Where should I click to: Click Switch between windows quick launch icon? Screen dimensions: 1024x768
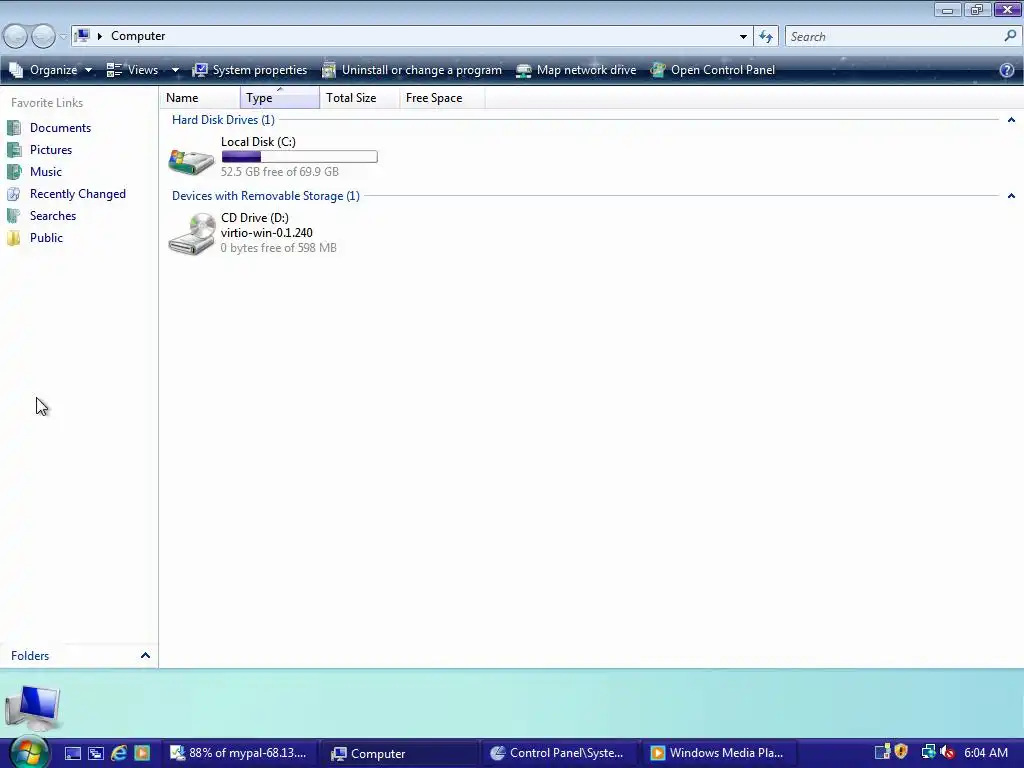click(x=95, y=754)
